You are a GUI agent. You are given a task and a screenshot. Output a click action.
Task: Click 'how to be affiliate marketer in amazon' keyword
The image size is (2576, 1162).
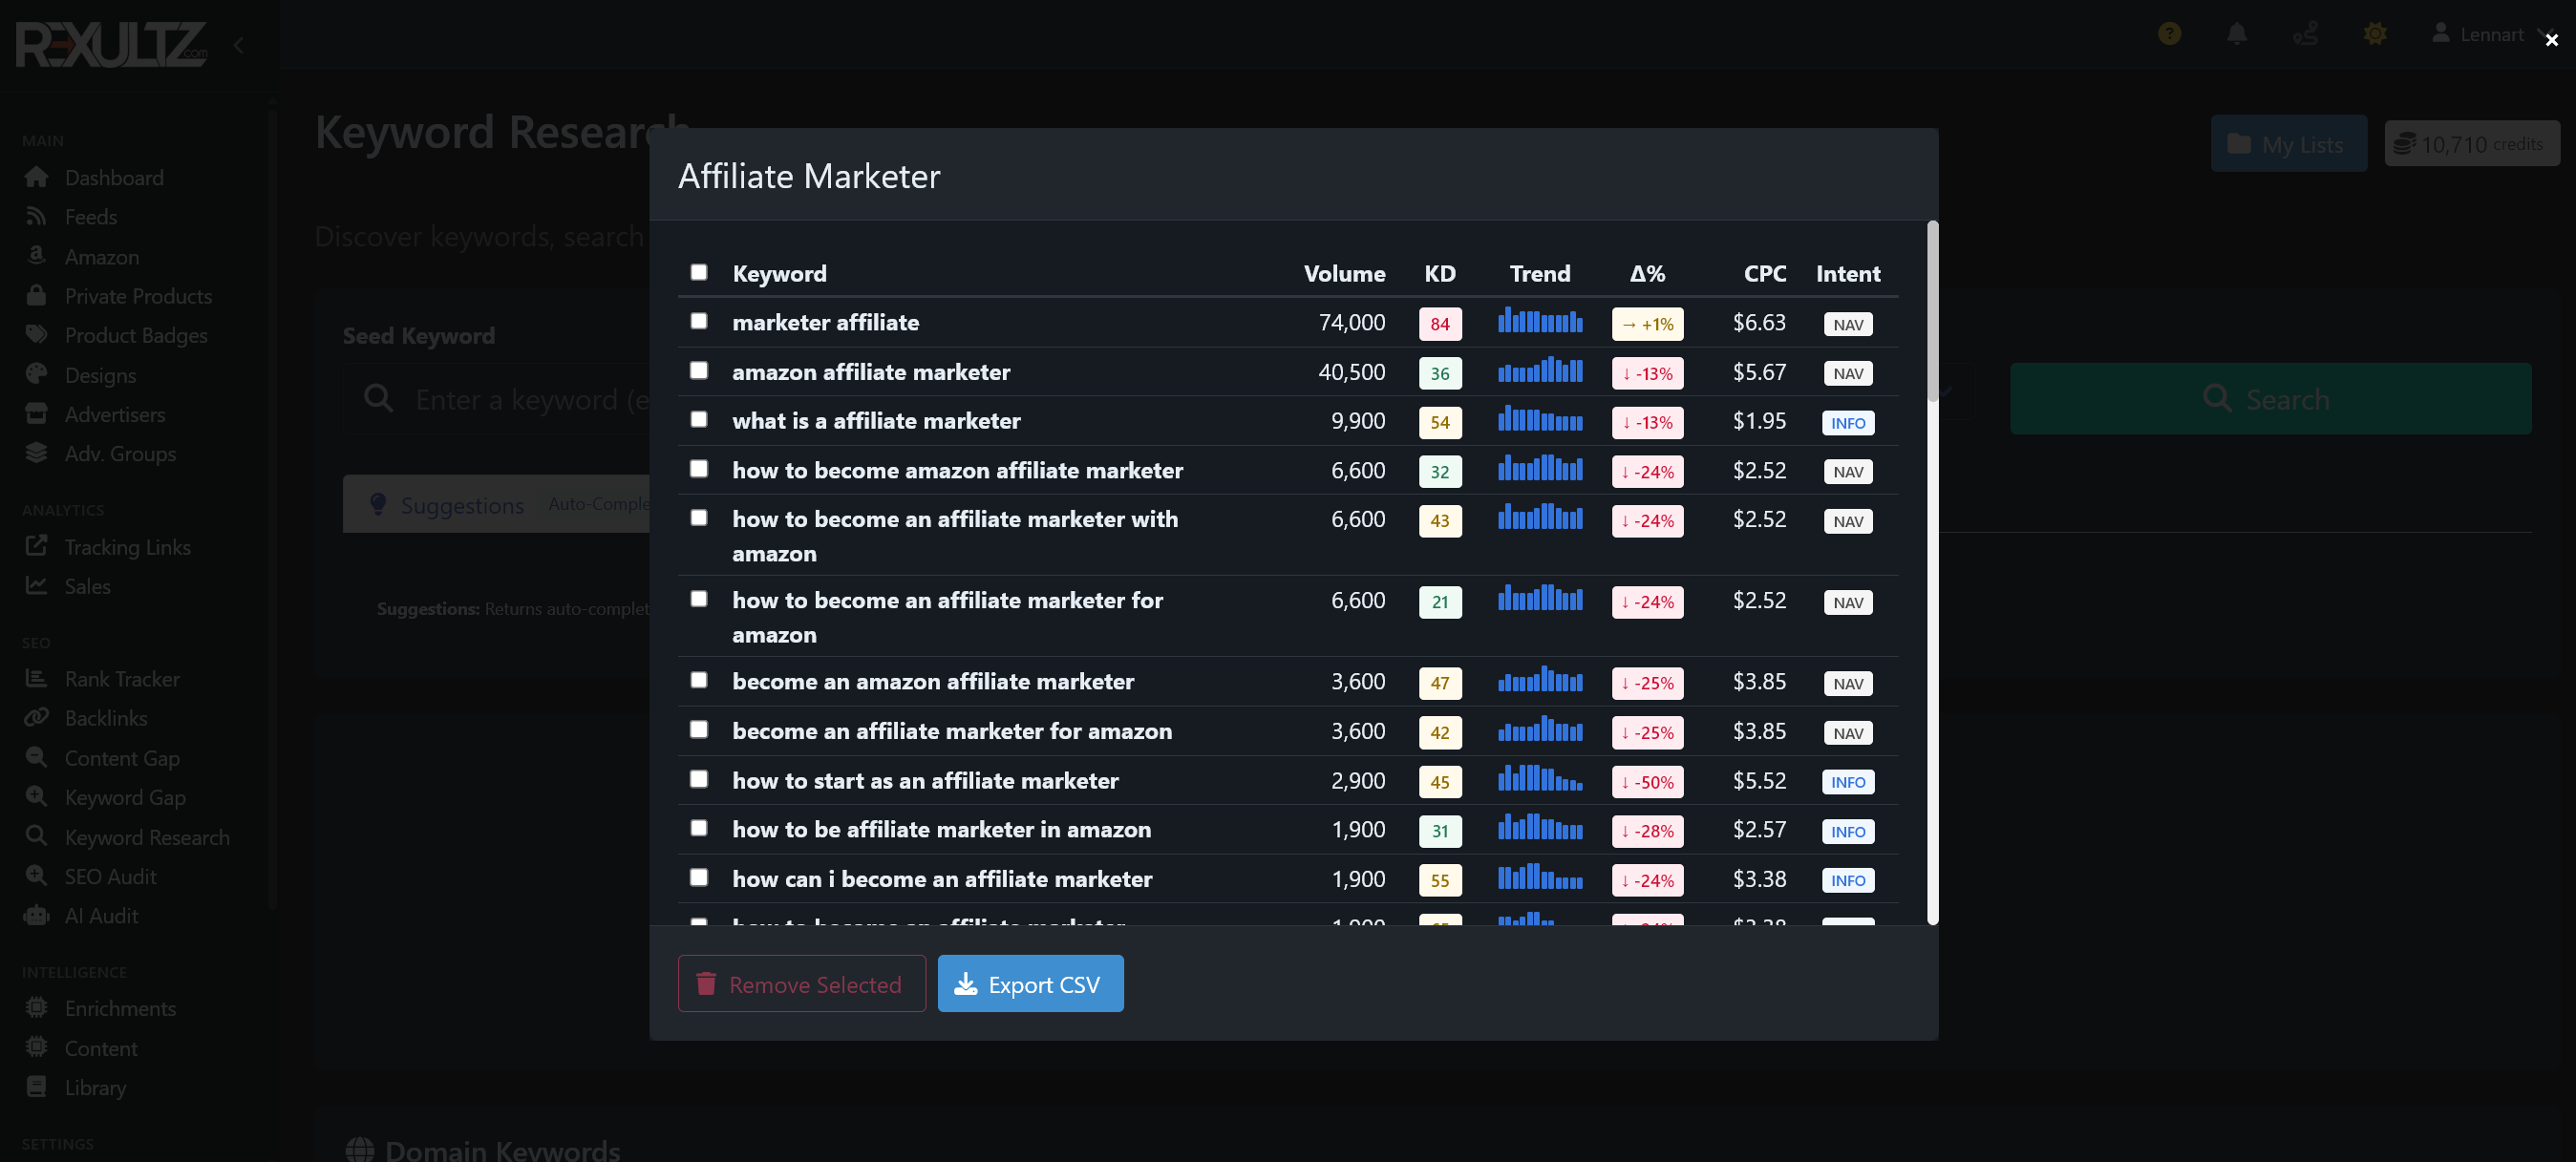941,829
